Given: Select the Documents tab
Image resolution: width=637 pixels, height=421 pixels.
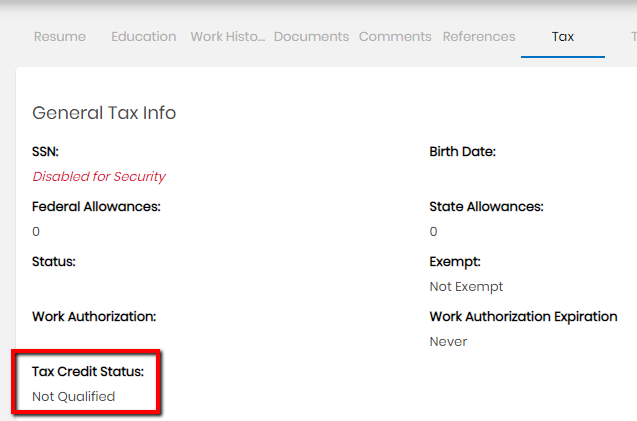Looking at the screenshot, I should tap(311, 37).
